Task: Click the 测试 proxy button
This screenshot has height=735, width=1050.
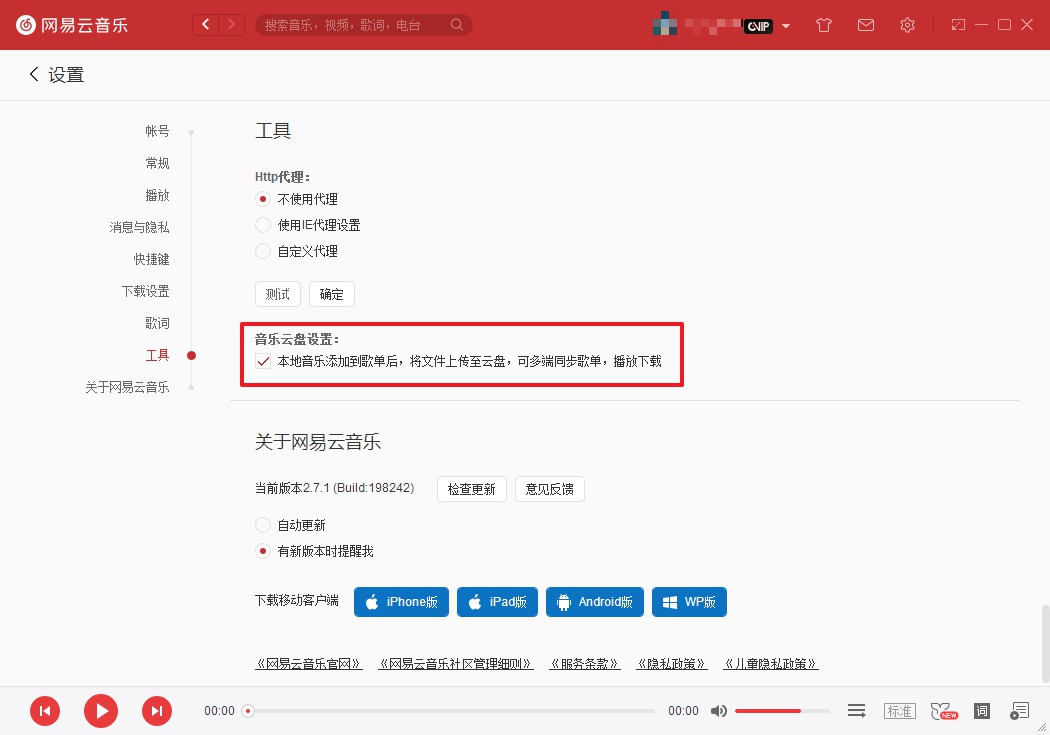Action: 278,294
